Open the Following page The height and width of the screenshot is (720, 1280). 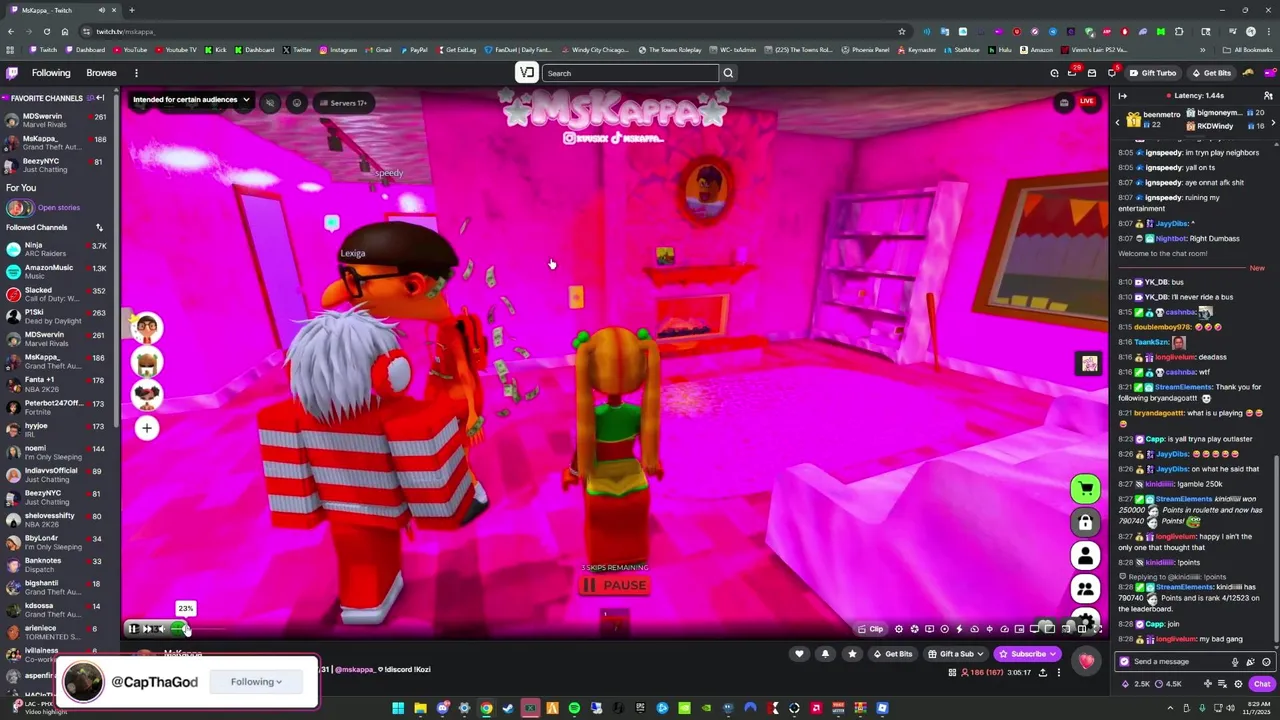click(x=51, y=73)
